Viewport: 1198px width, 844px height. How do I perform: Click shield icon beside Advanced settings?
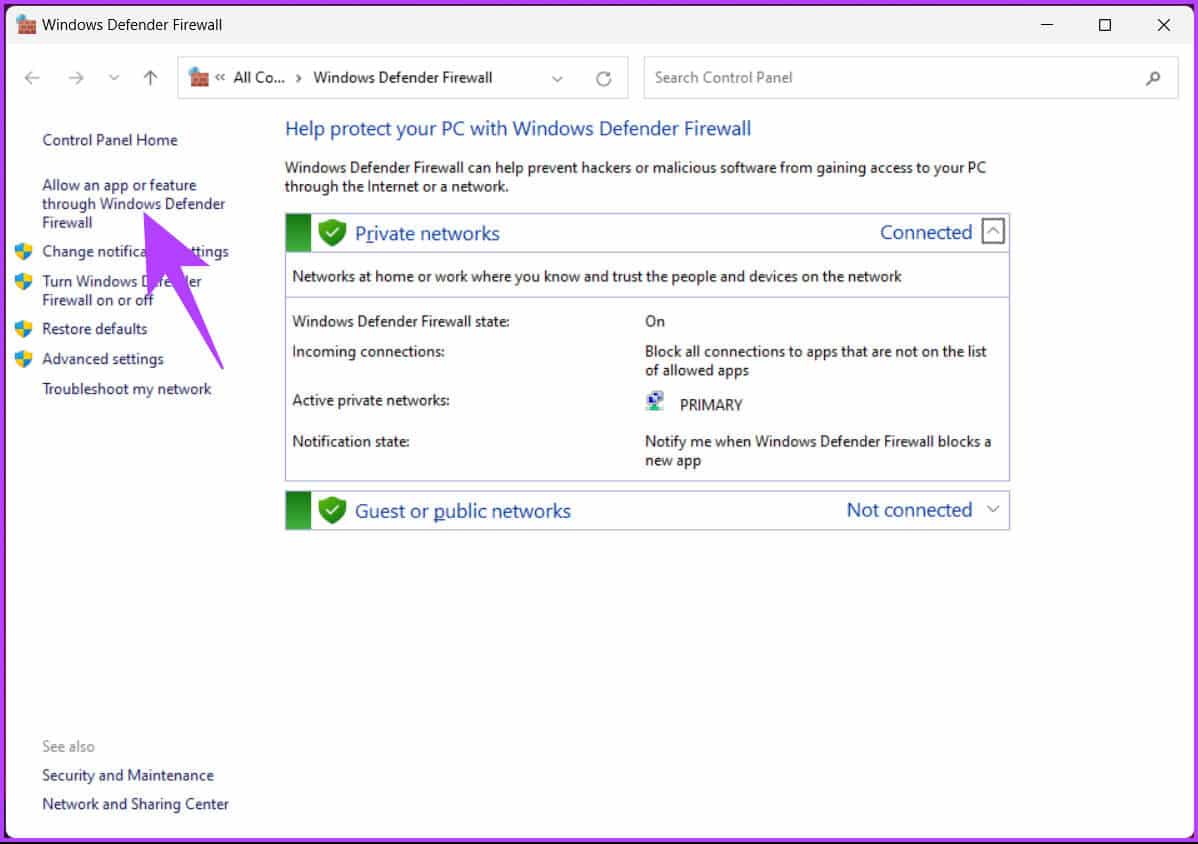pyautogui.click(x=24, y=359)
